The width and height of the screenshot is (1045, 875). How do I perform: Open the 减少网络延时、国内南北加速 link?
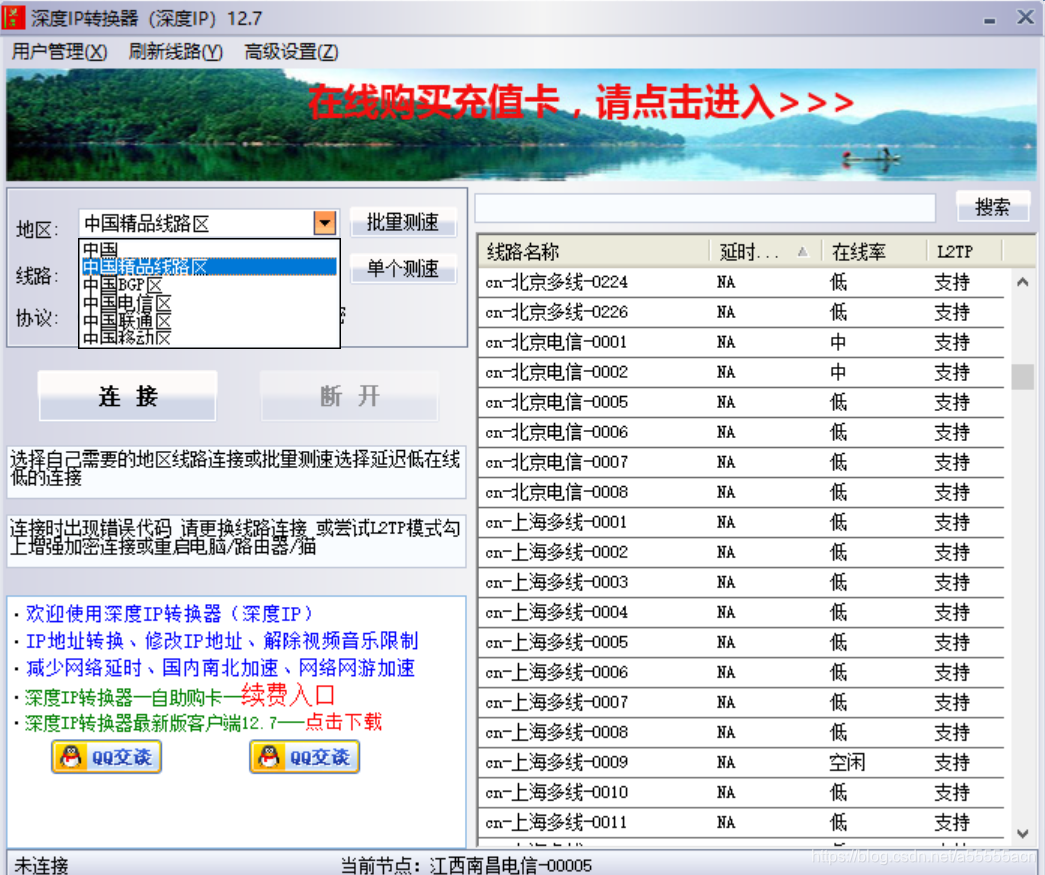pos(220,668)
